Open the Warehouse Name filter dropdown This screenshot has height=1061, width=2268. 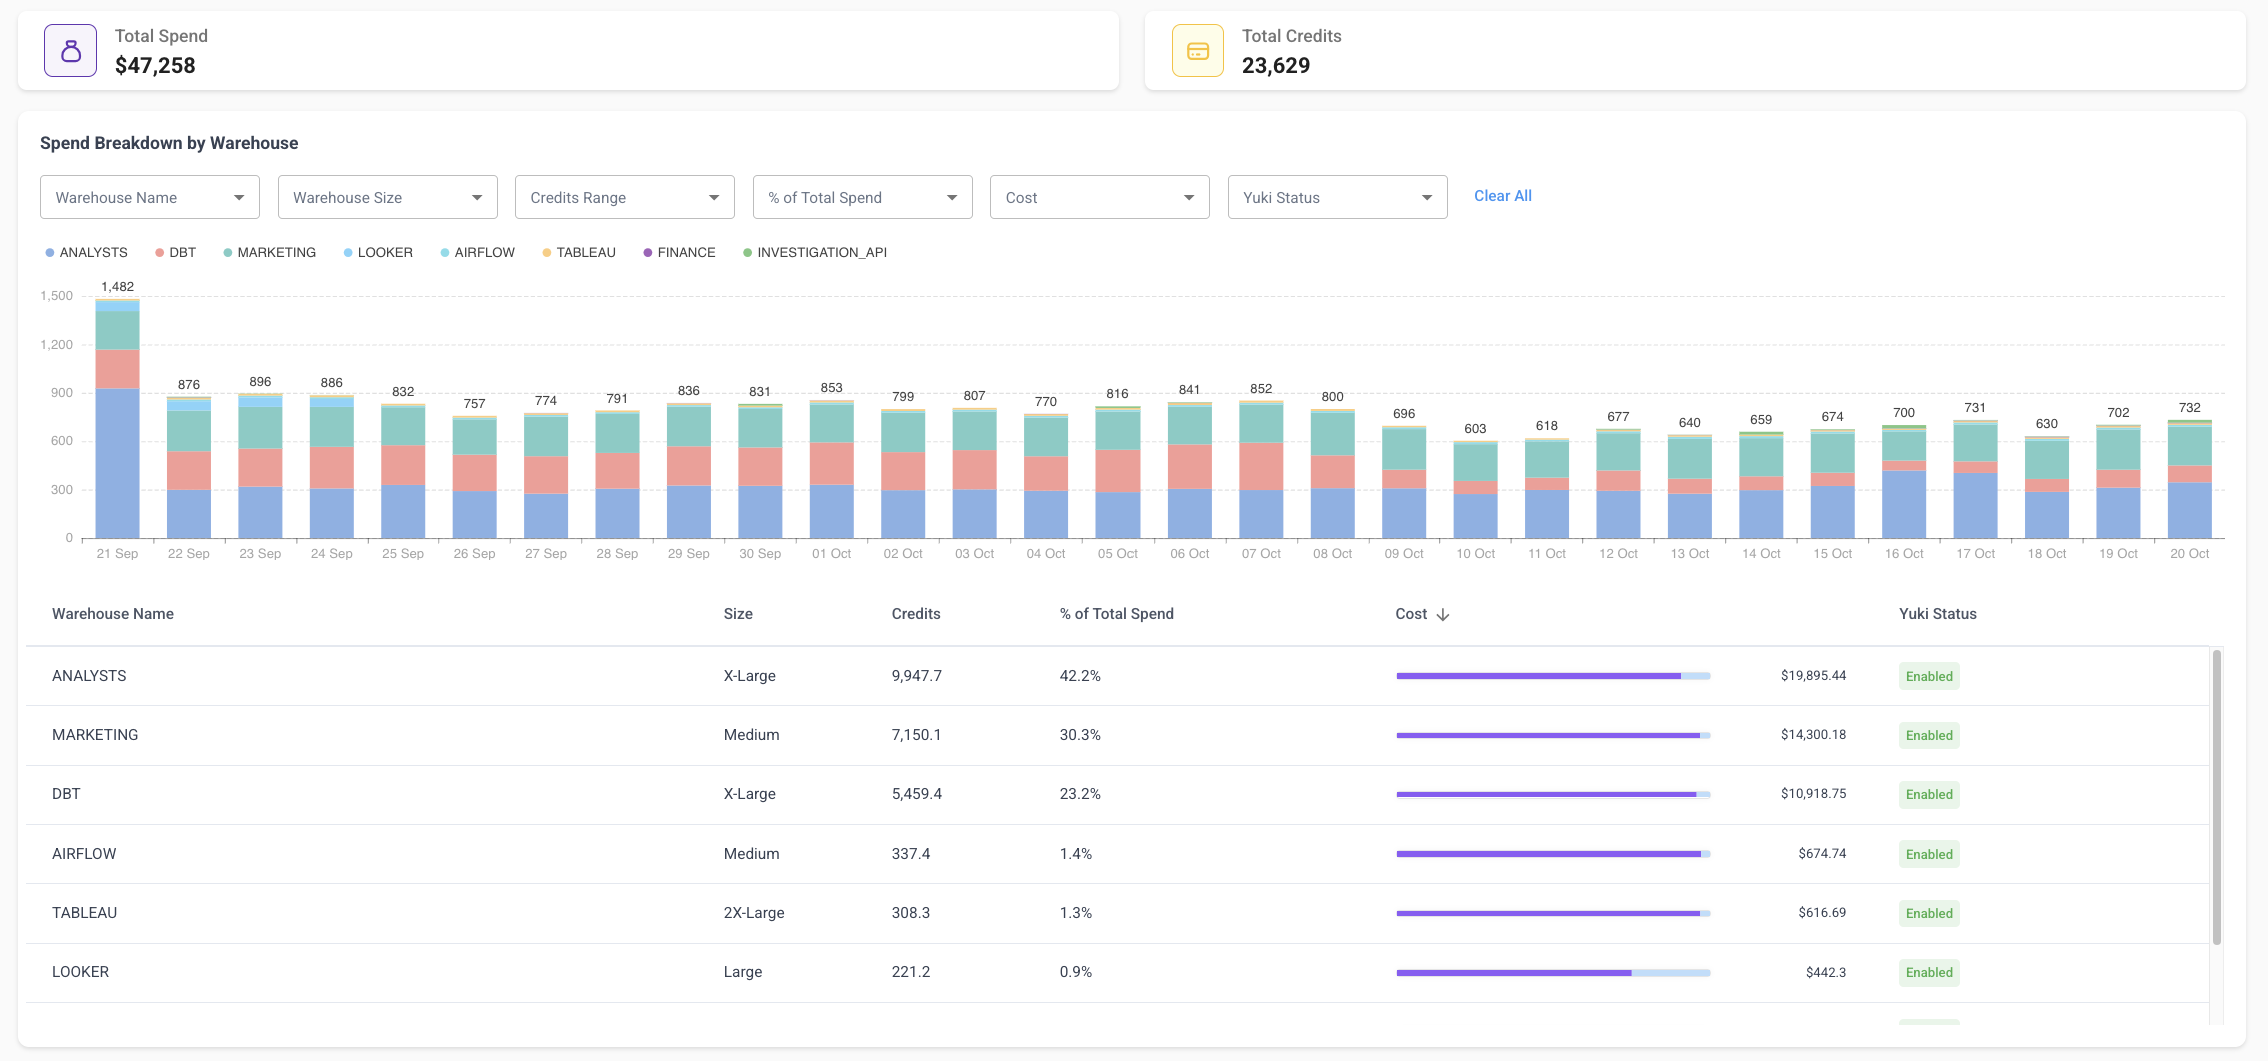point(150,197)
